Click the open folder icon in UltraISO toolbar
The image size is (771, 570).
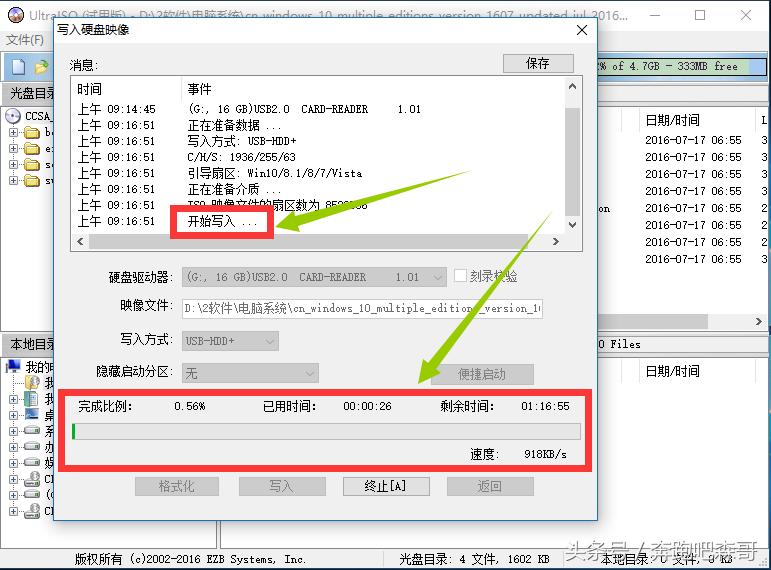[42, 66]
